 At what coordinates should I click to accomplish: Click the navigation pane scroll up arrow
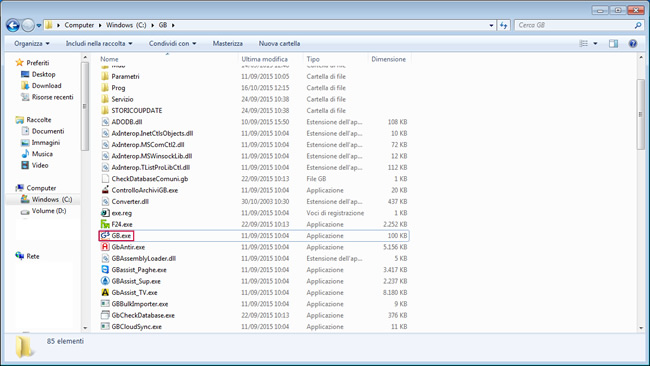(x=85, y=58)
